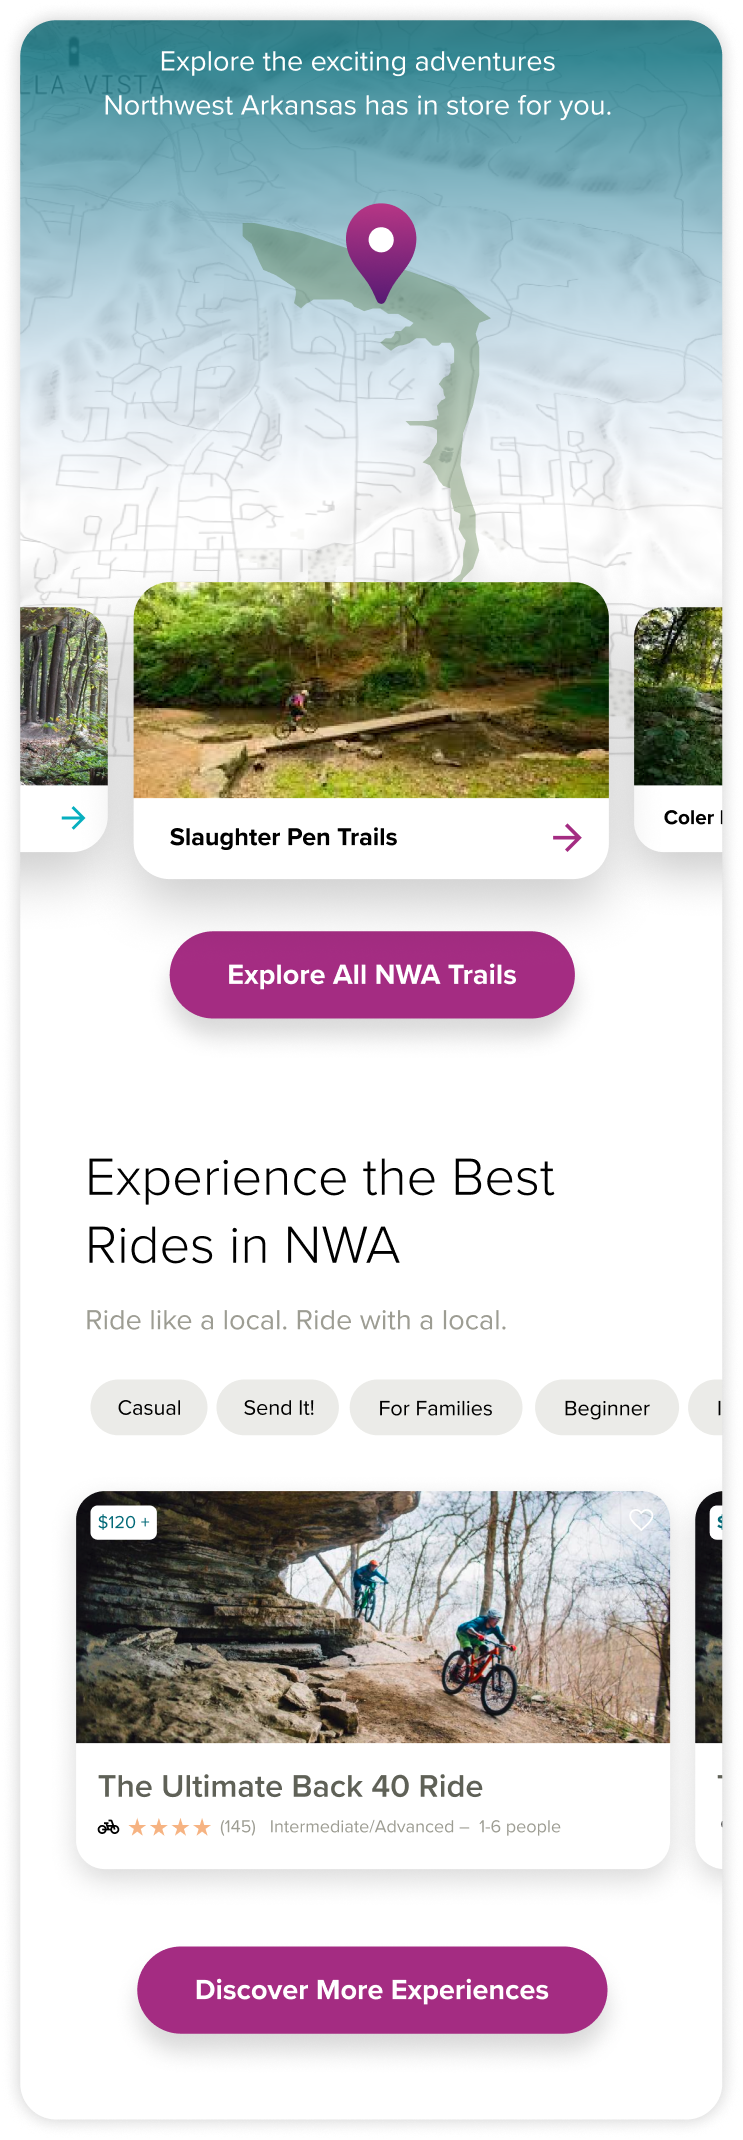Screen dimensions: 743x2140
Task: Click the purple arrow on Slaughter Pen Trails
Action: point(567,838)
